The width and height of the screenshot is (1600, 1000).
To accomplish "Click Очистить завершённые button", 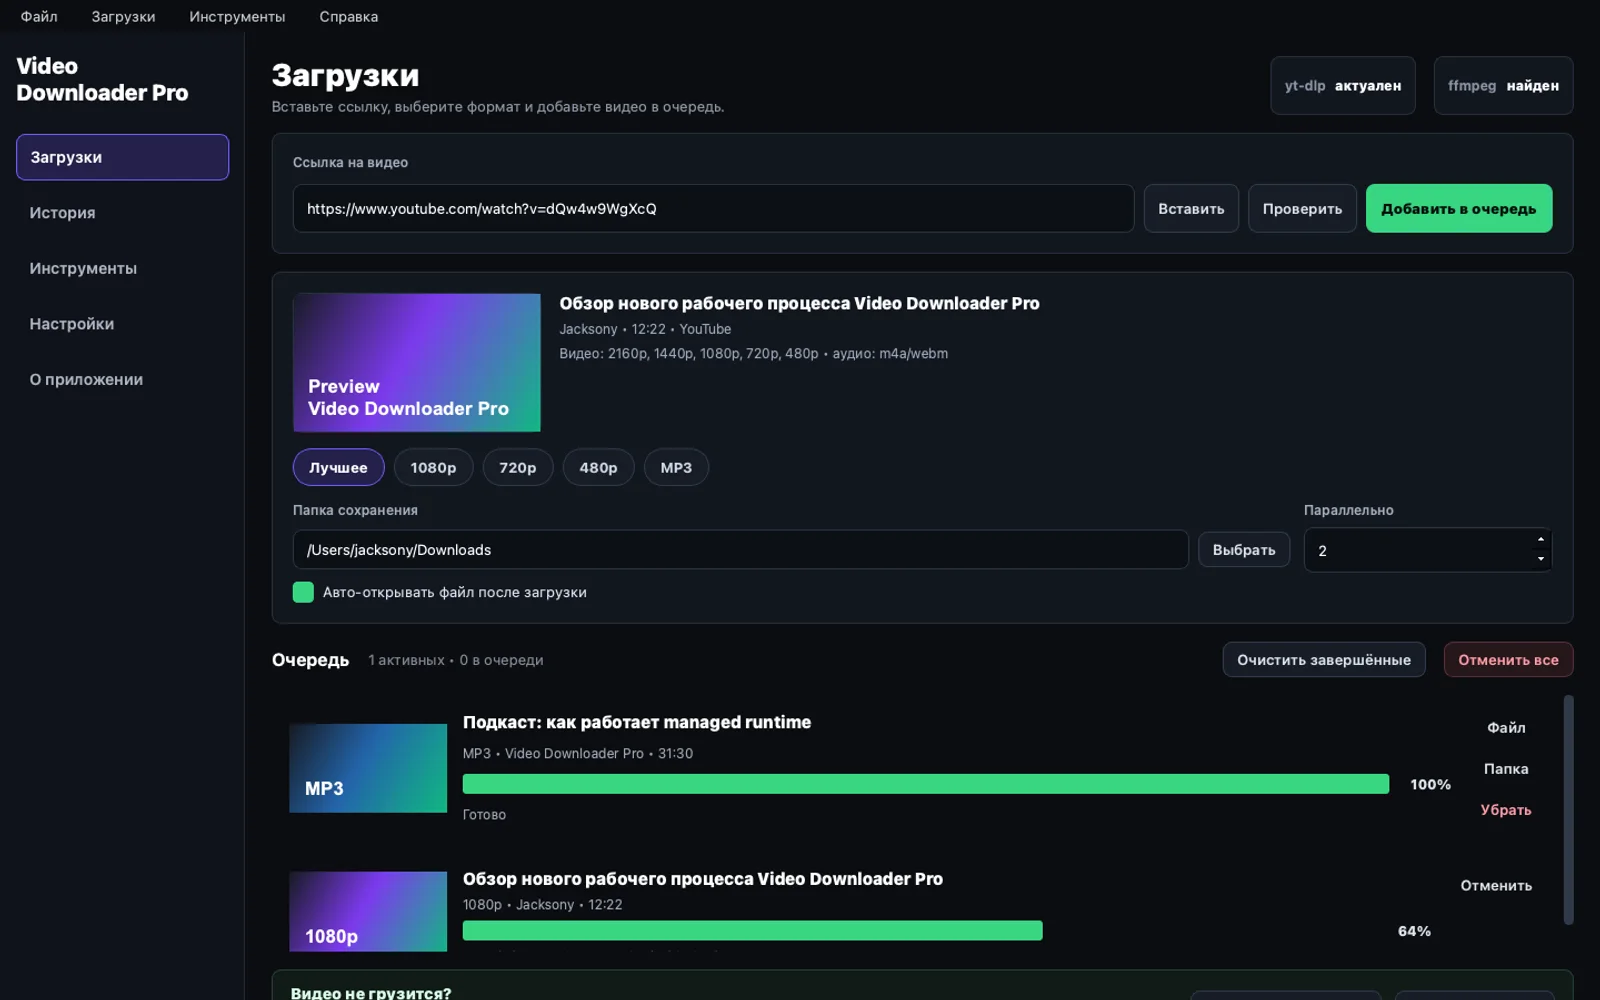I will pos(1324,659).
